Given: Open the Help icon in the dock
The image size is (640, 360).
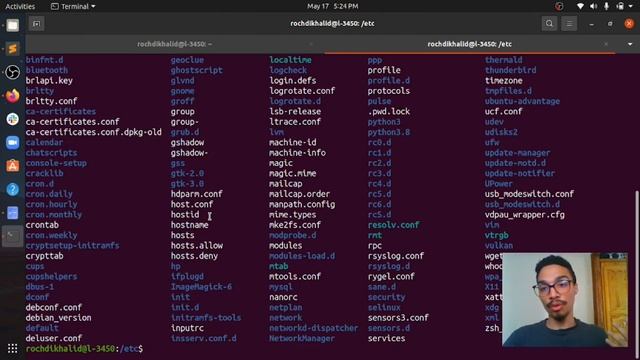Looking at the screenshot, I should tap(13, 189).
